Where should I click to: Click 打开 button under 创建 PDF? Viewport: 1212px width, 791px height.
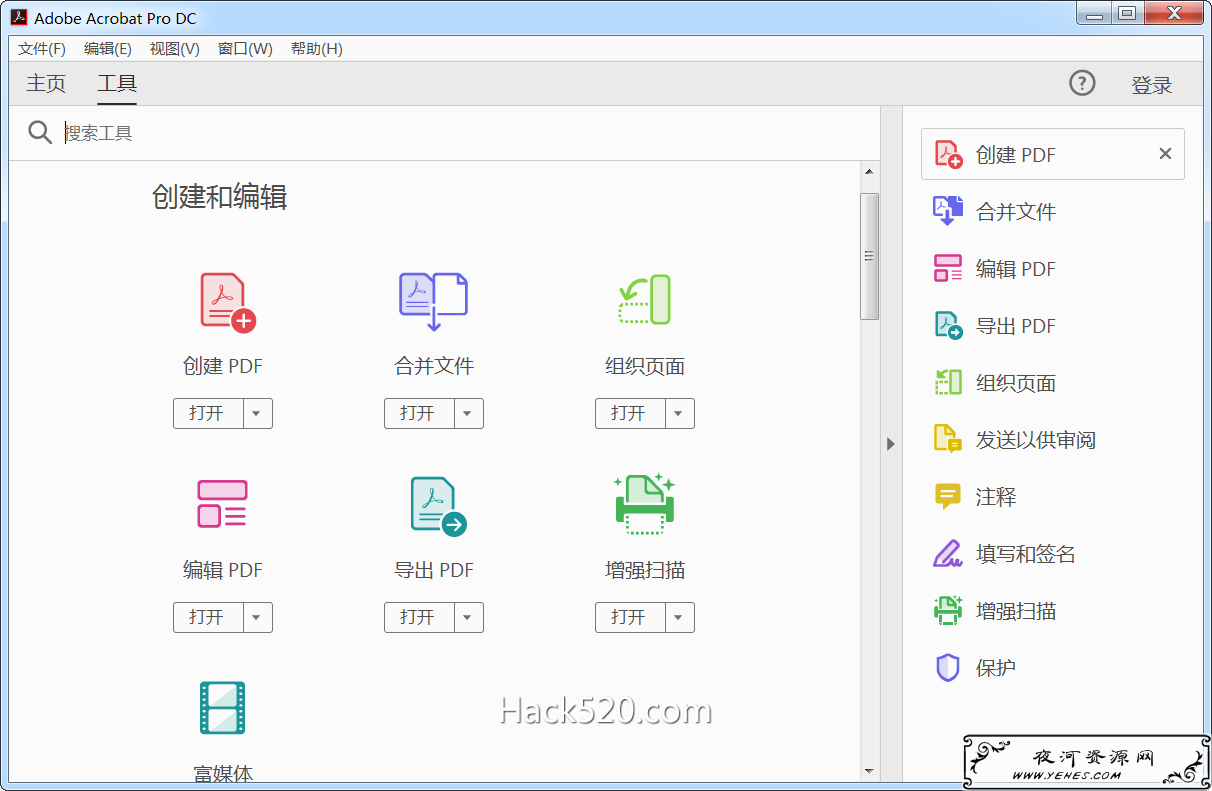pyautogui.click(x=208, y=413)
